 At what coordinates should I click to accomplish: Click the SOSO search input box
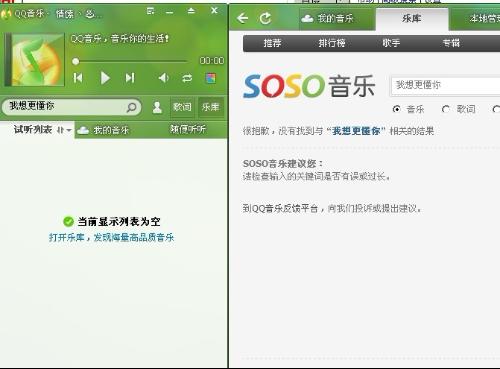(445, 86)
